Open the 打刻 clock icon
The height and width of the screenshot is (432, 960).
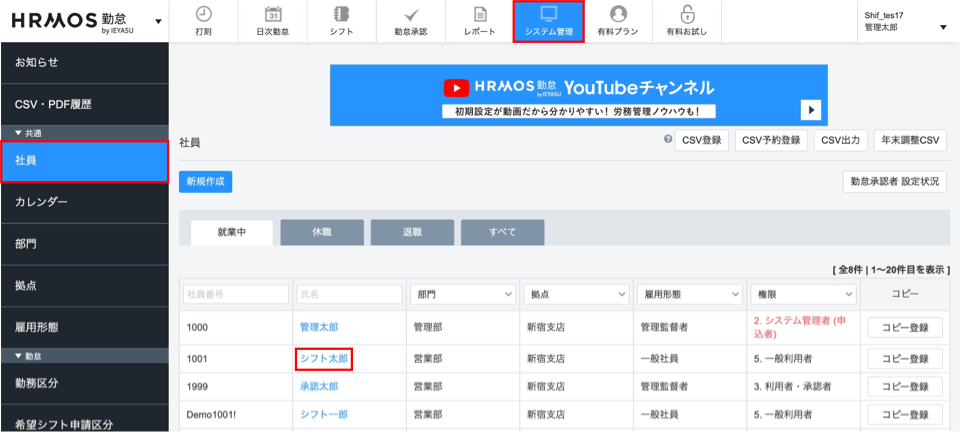click(x=204, y=15)
